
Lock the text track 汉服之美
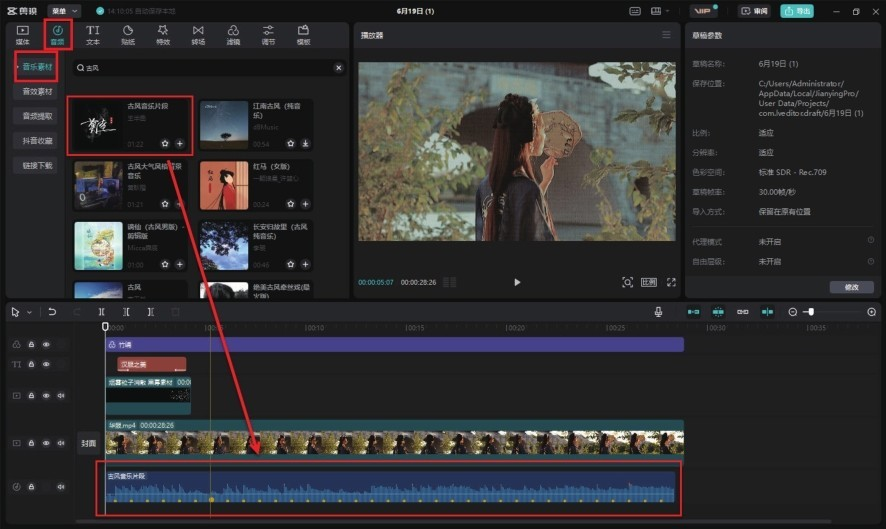point(31,365)
